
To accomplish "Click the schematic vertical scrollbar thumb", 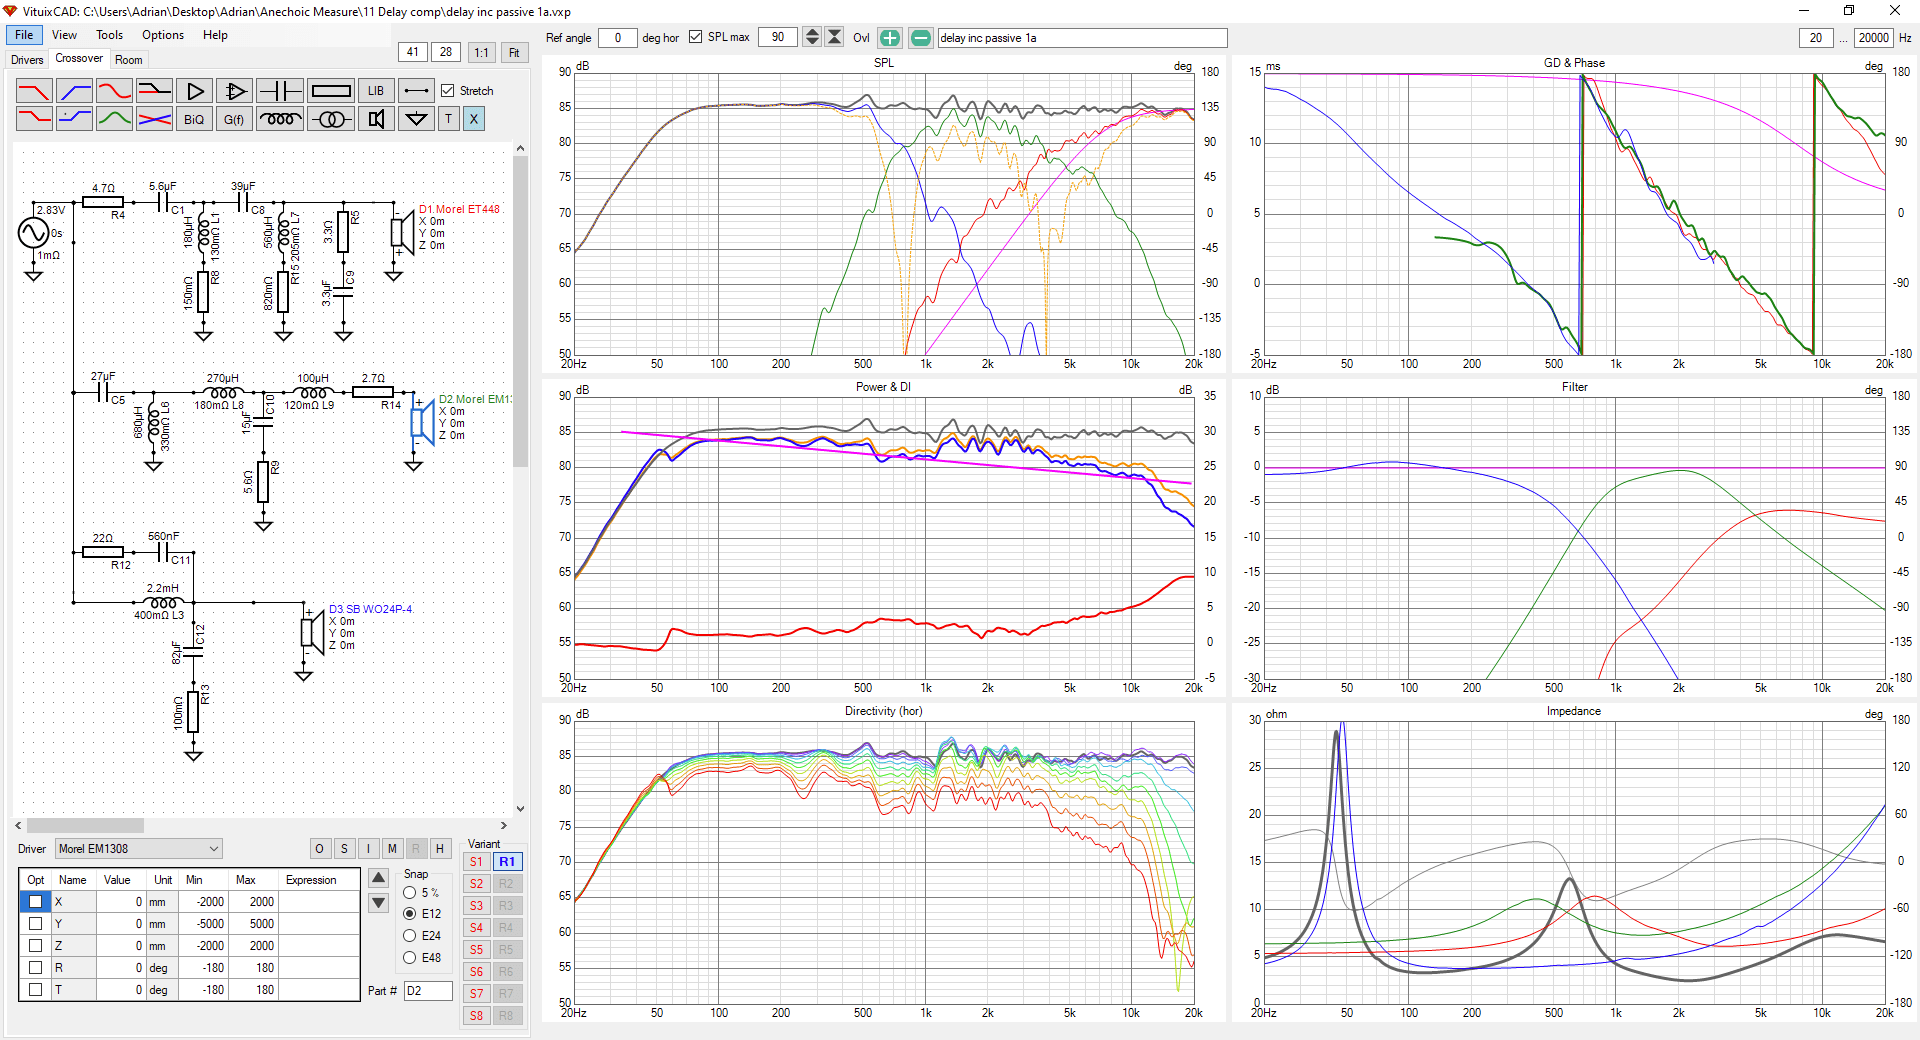I will [x=520, y=312].
